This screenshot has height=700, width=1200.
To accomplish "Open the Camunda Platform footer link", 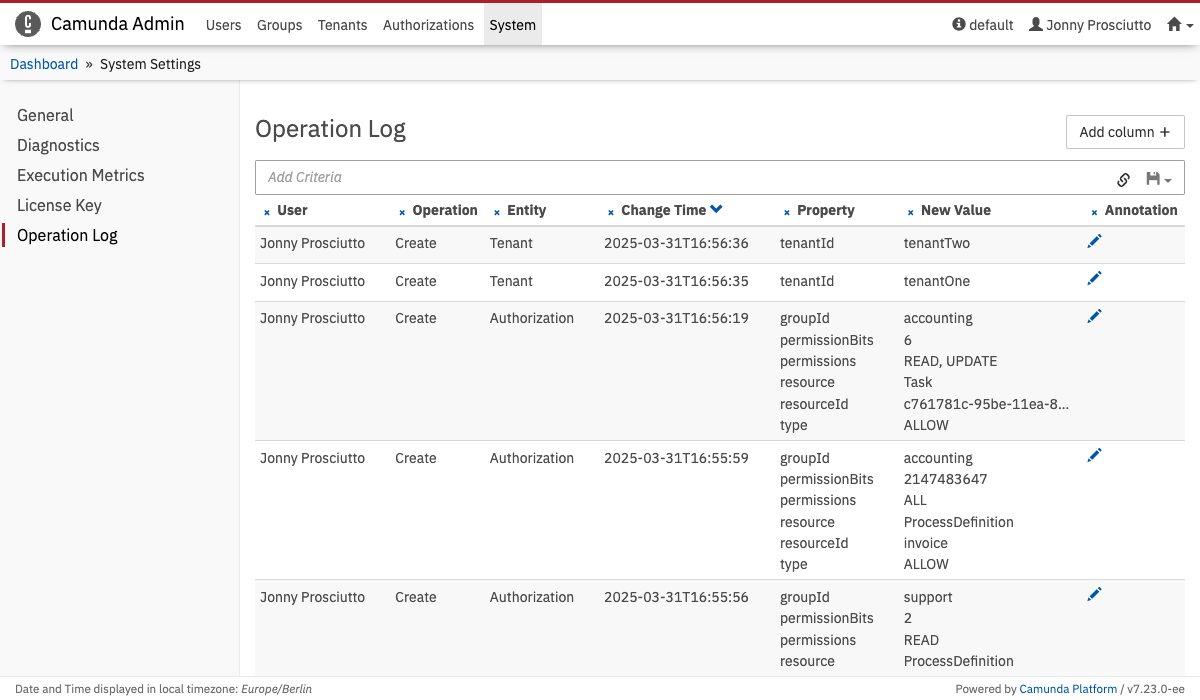I will click(1068, 689).
